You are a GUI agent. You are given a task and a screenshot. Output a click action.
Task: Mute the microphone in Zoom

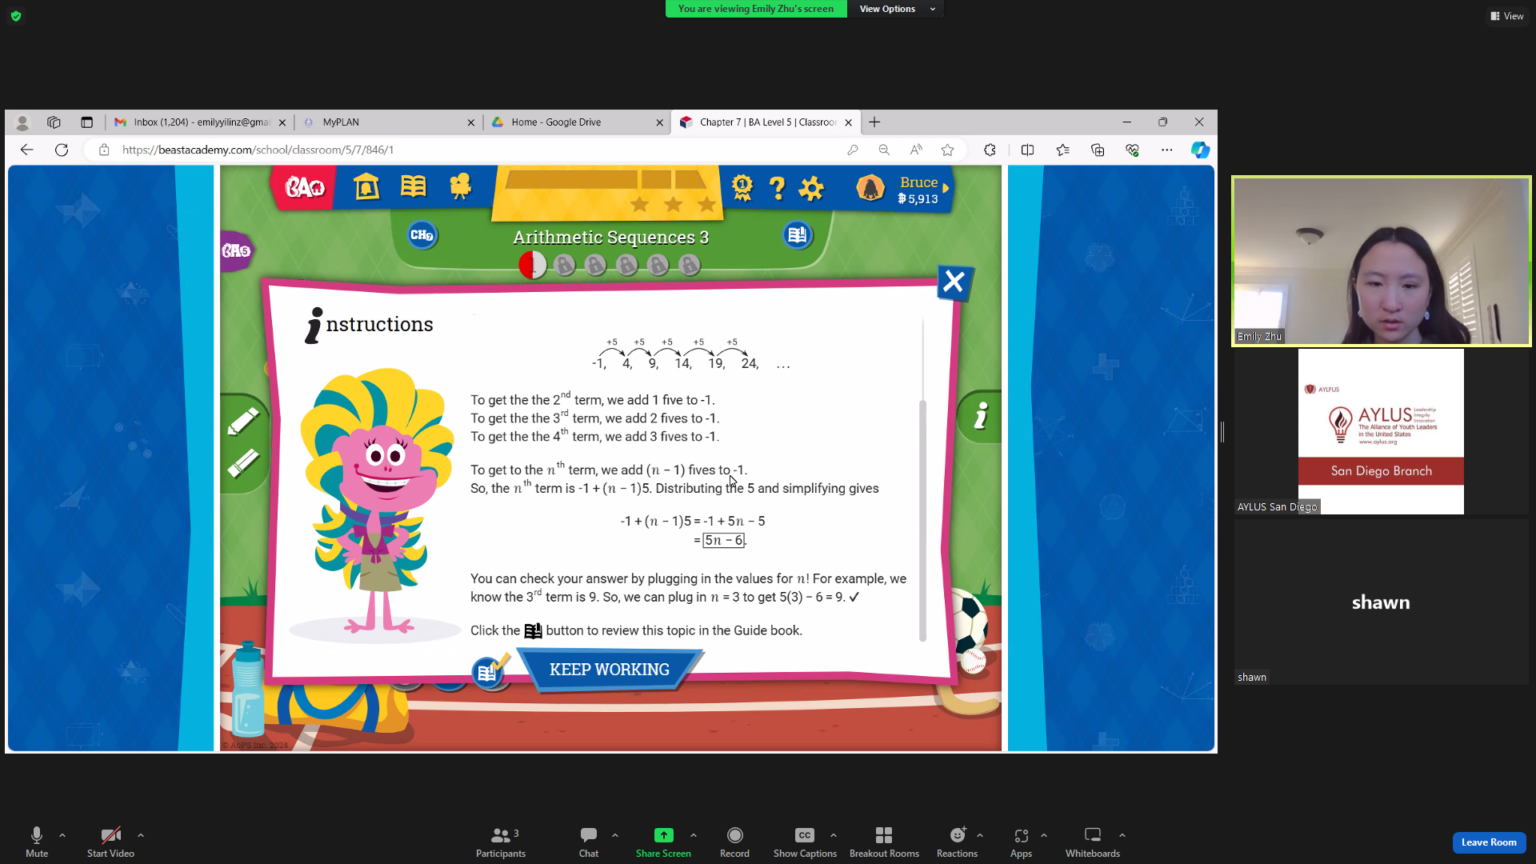37,842
